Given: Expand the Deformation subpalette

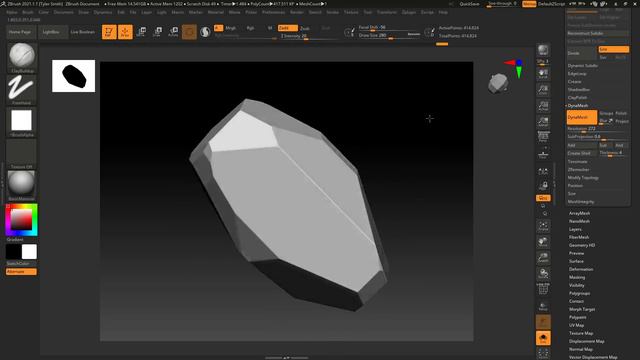Looking at the screenshot, I should coord(581,269).
